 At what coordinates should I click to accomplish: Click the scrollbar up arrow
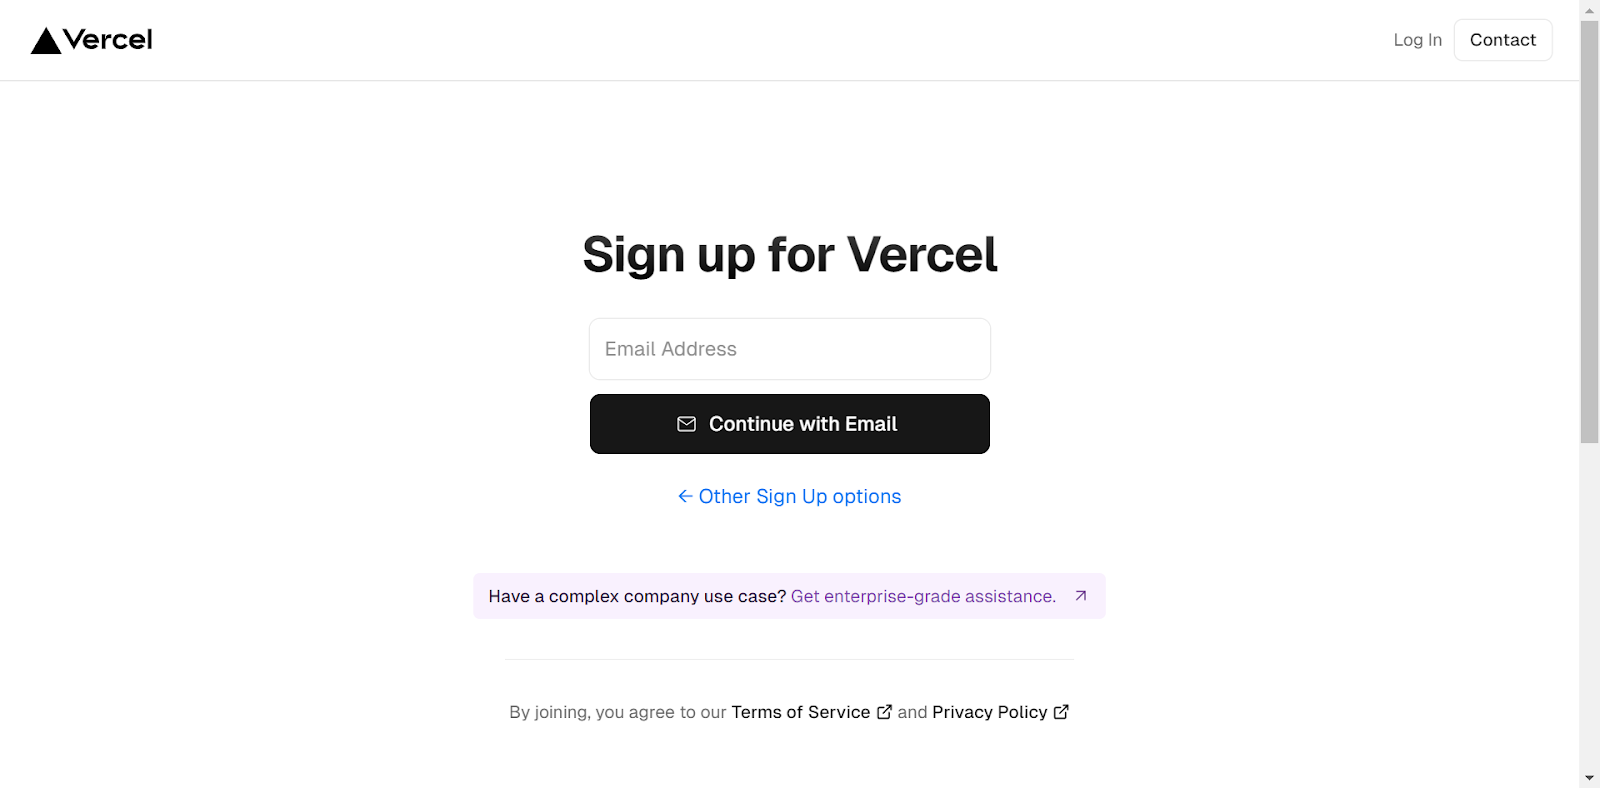[1590, 9]
